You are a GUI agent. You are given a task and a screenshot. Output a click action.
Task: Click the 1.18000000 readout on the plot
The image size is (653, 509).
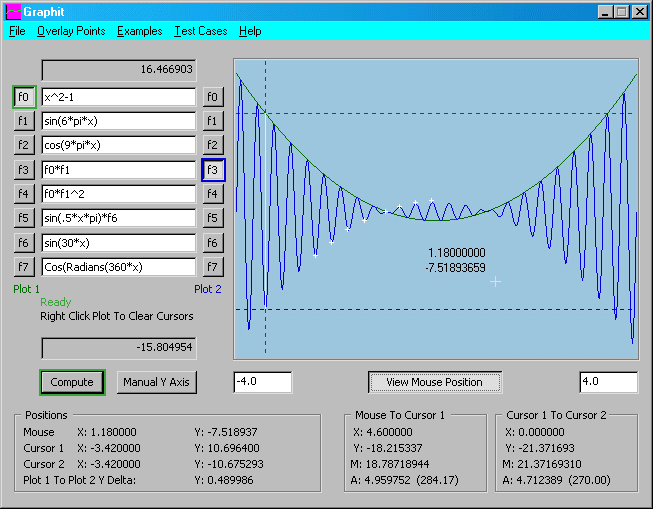[x=457, y=253]
